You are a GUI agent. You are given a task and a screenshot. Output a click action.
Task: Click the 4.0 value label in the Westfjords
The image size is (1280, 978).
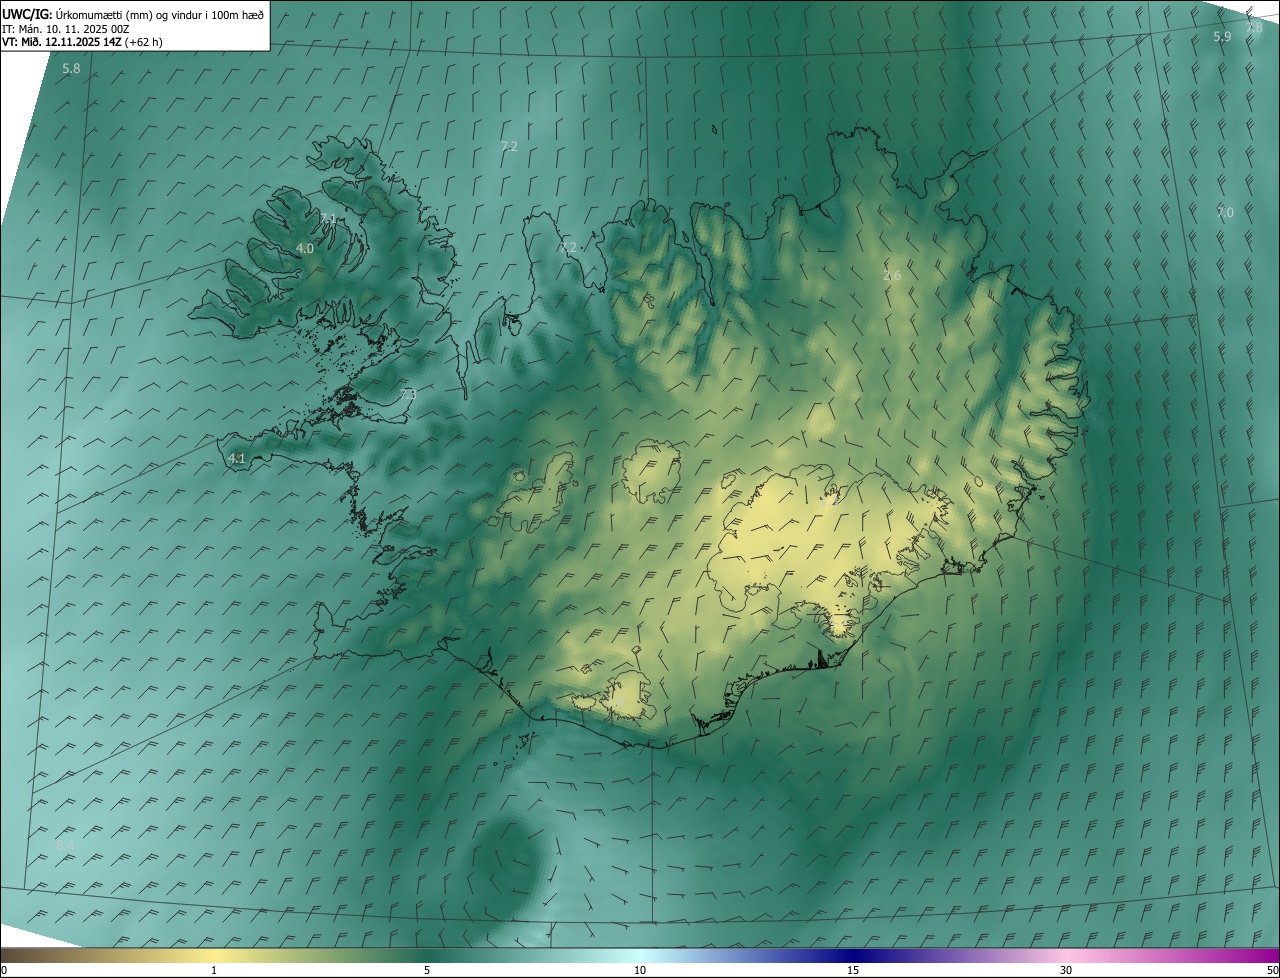pyautogui.click(x=305, y=248)
